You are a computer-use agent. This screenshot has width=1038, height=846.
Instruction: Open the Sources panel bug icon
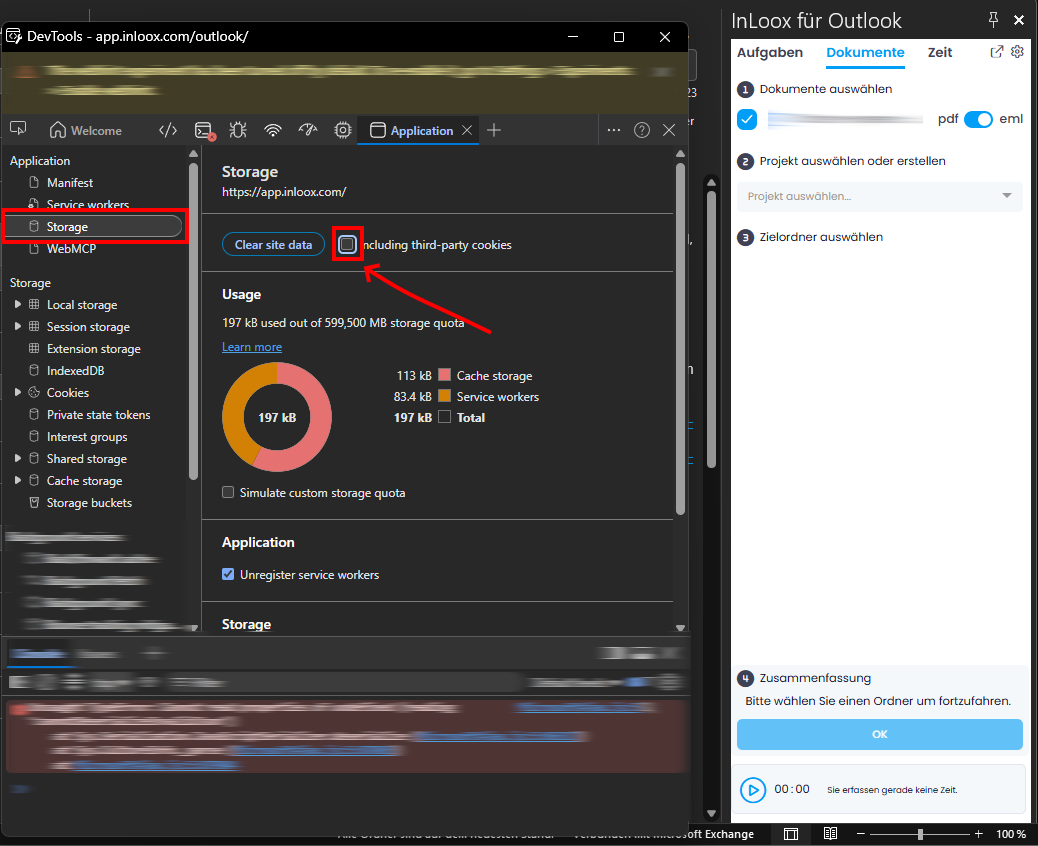coord(238,130)
